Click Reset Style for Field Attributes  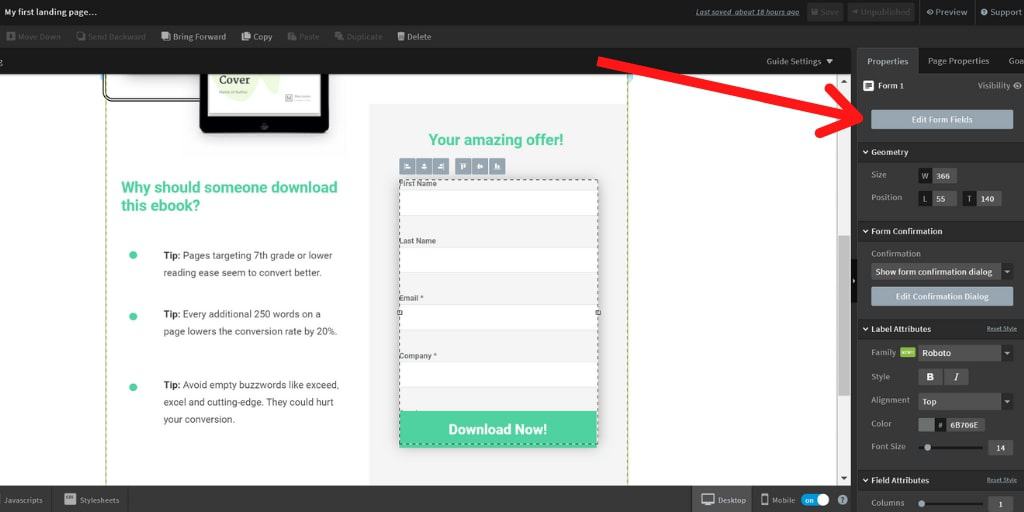1001,479
